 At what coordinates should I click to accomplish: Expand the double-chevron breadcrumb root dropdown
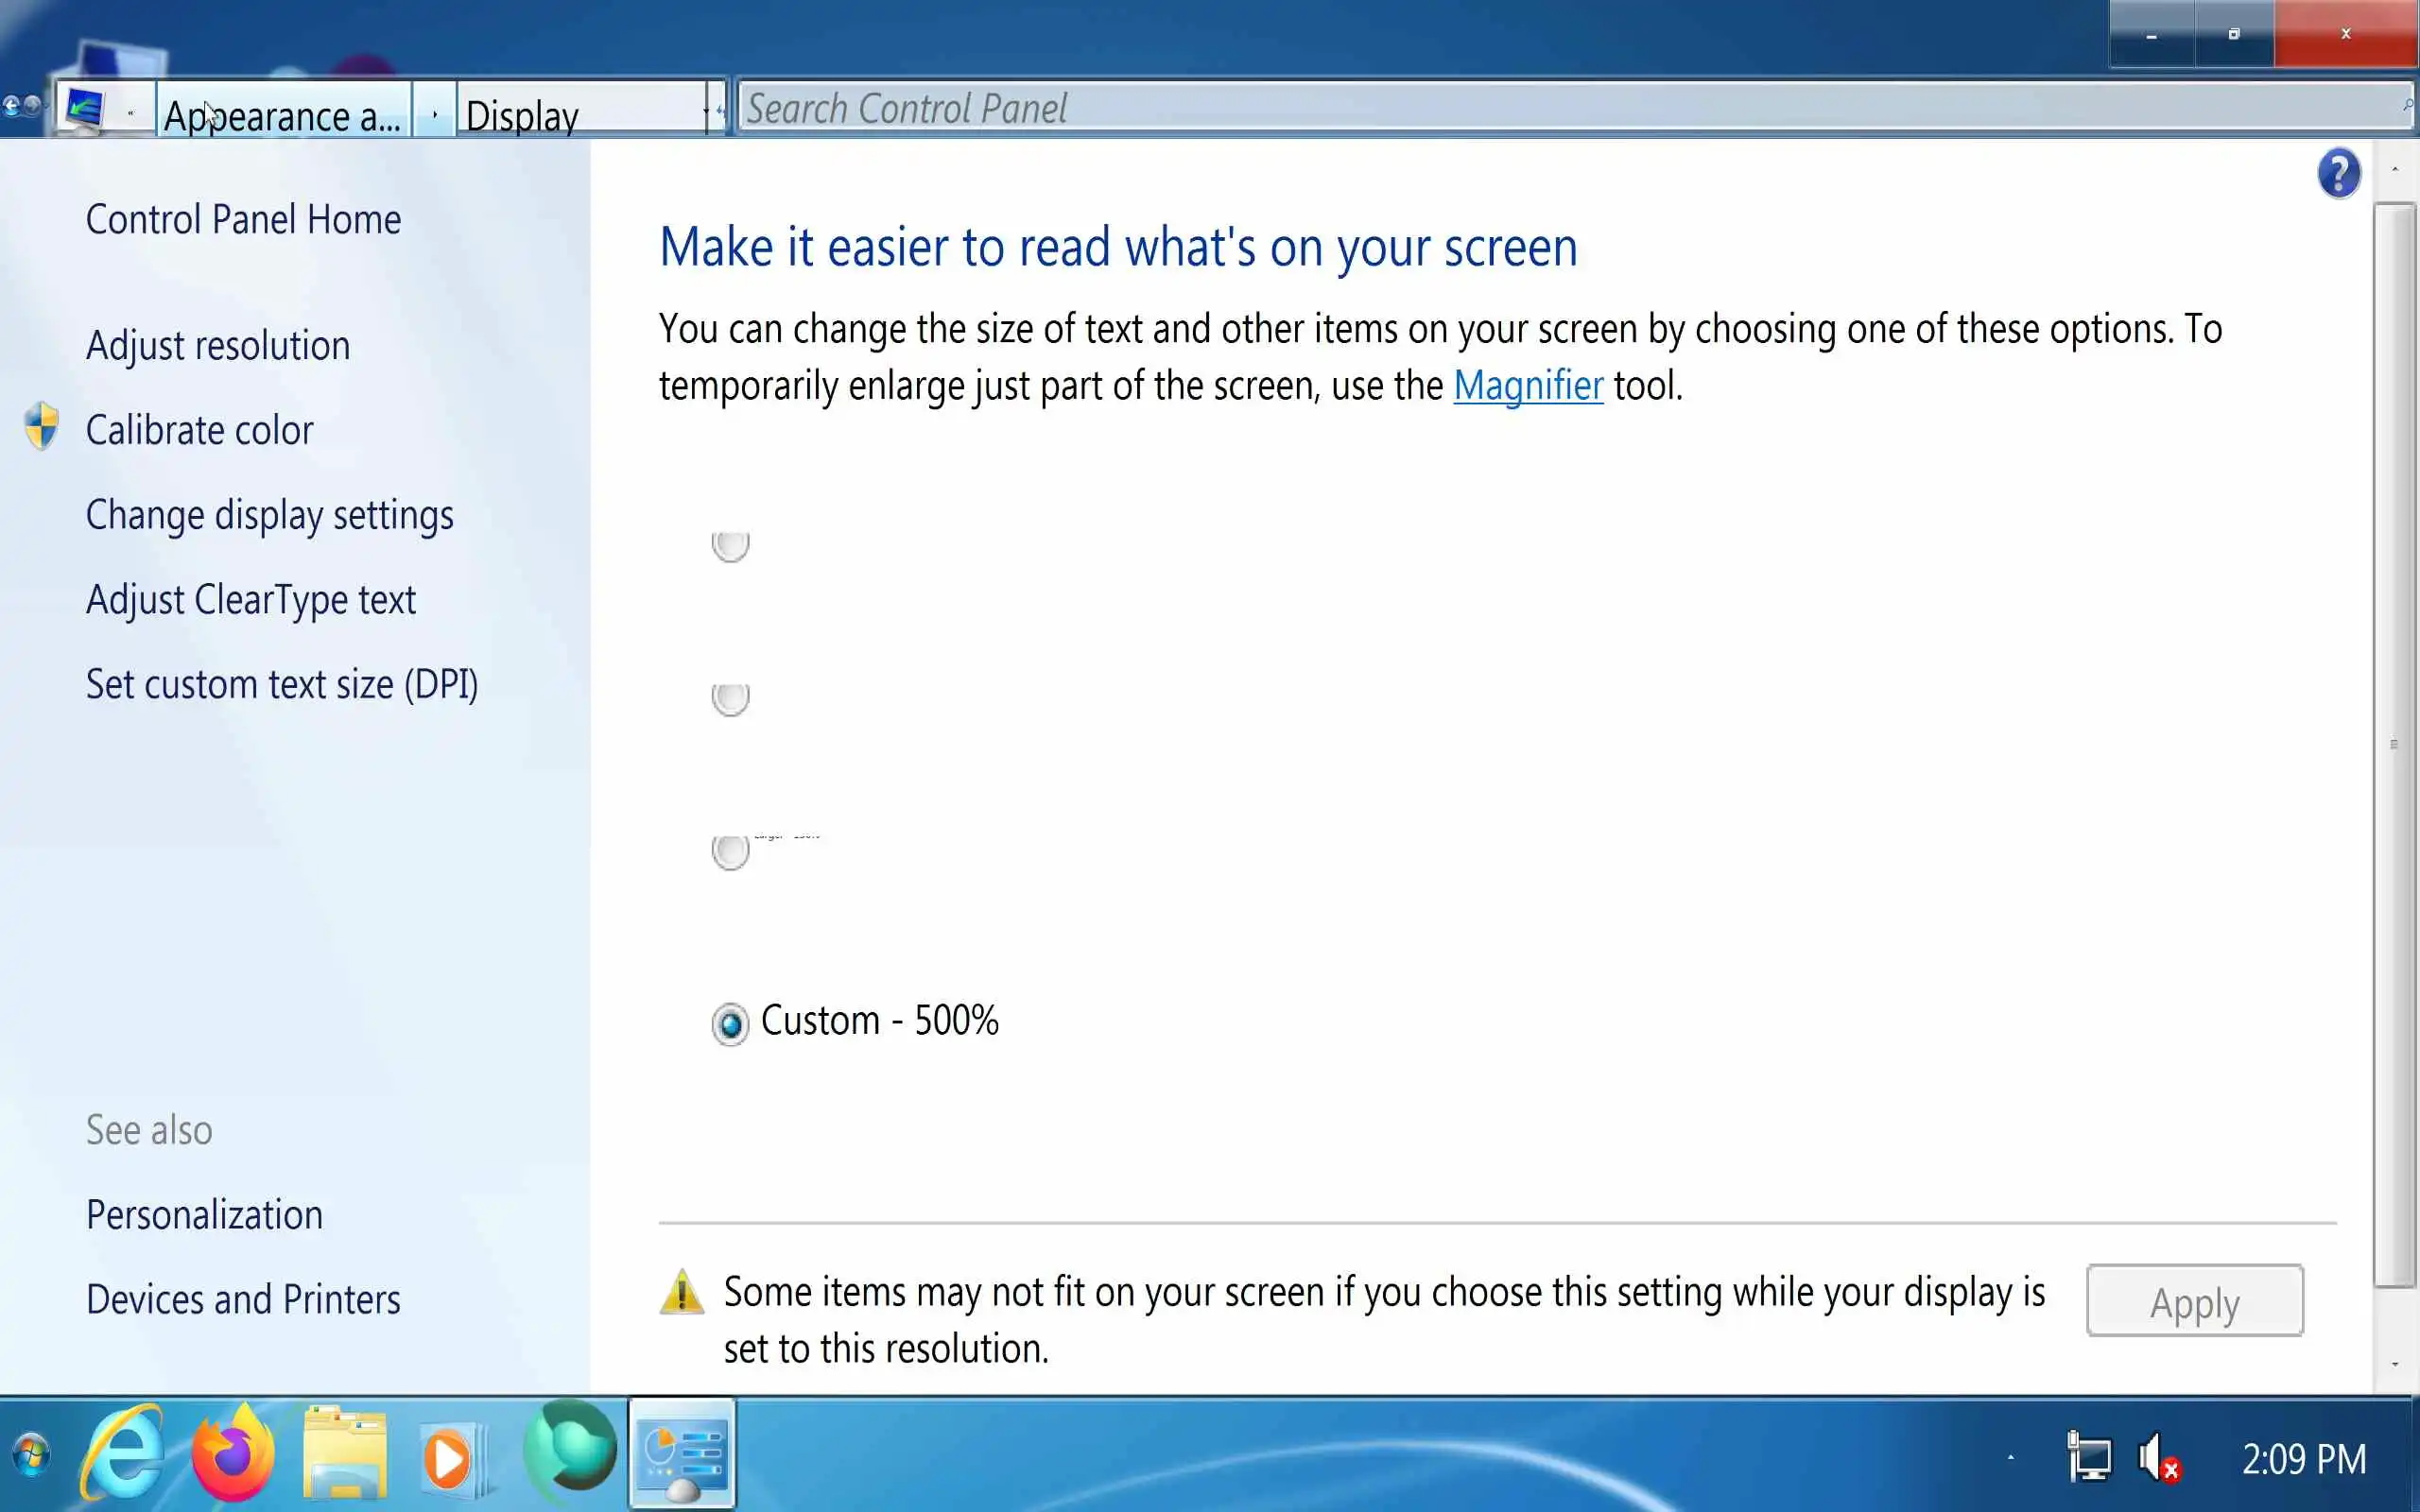click(x=131, y=114)
